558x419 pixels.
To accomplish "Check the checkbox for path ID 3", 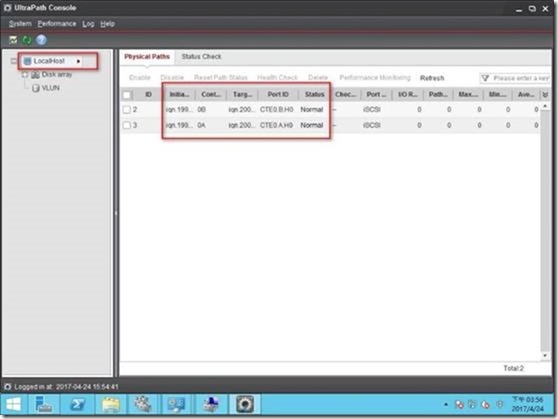I will click(127, 125).
